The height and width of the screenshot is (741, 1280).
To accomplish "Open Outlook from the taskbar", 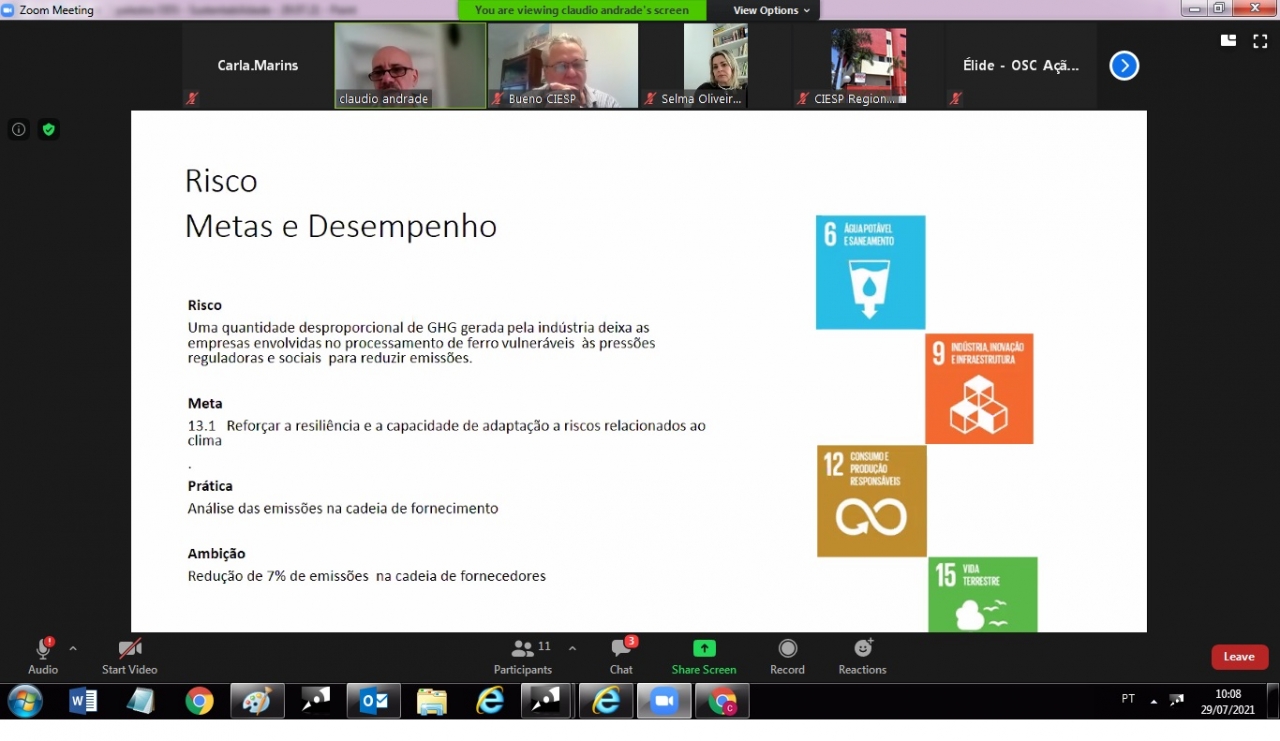I will tap(374, 702).
